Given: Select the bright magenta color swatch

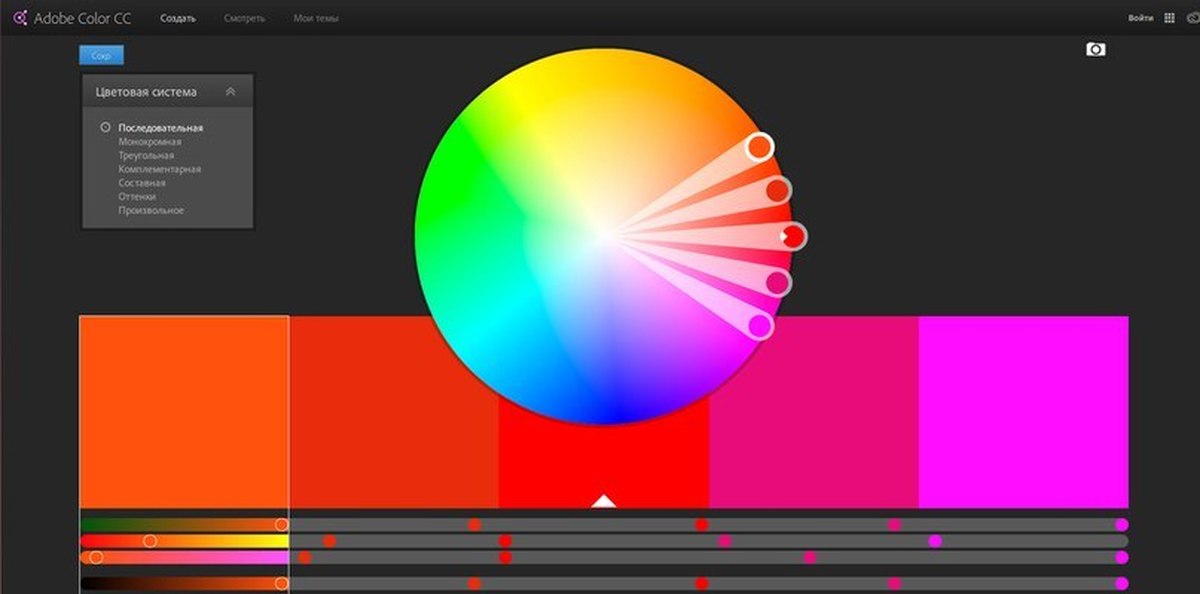Looking at the screenshot, I should [x=1023, y=412].
